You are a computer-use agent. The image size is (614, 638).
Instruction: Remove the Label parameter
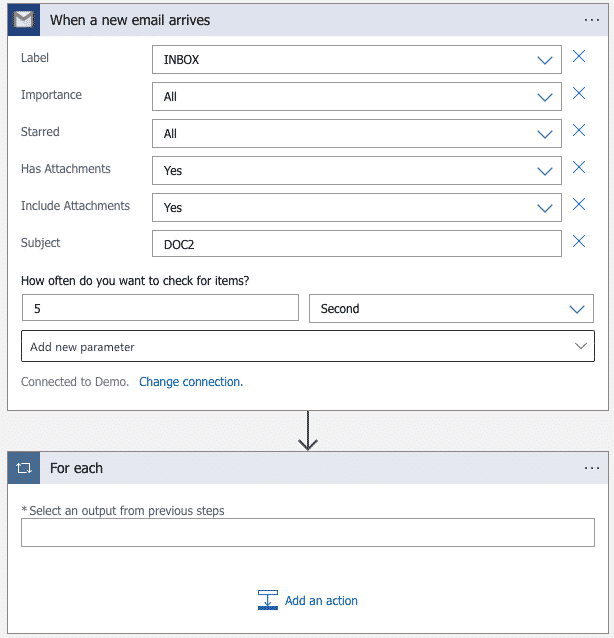(579, 57)
